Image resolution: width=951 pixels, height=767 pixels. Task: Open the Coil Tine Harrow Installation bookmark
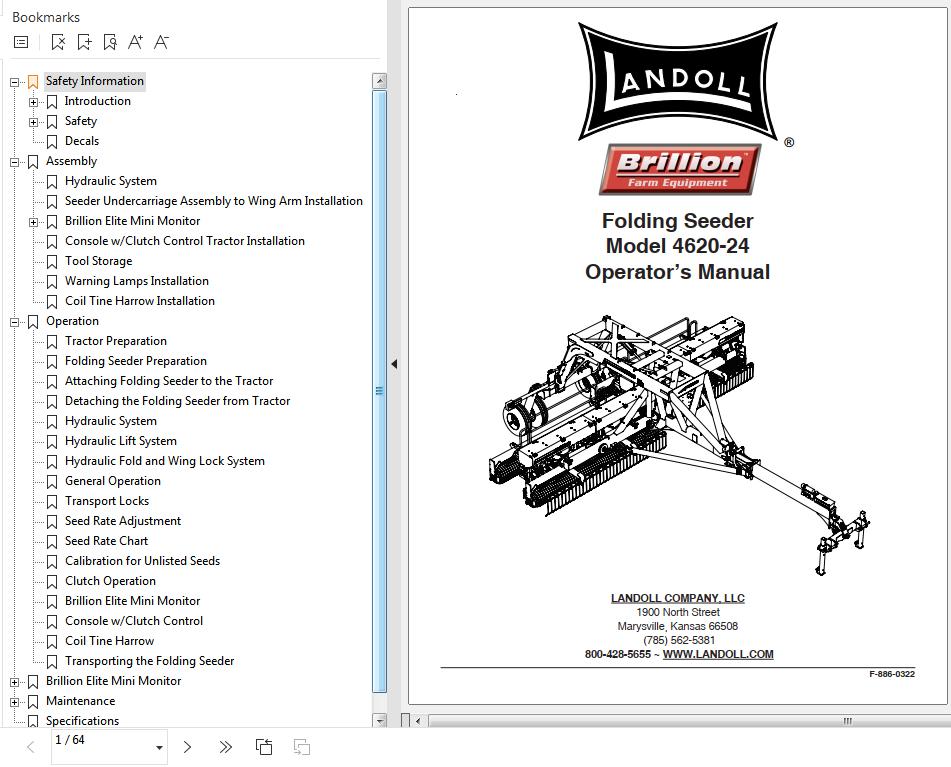(140, 301)
